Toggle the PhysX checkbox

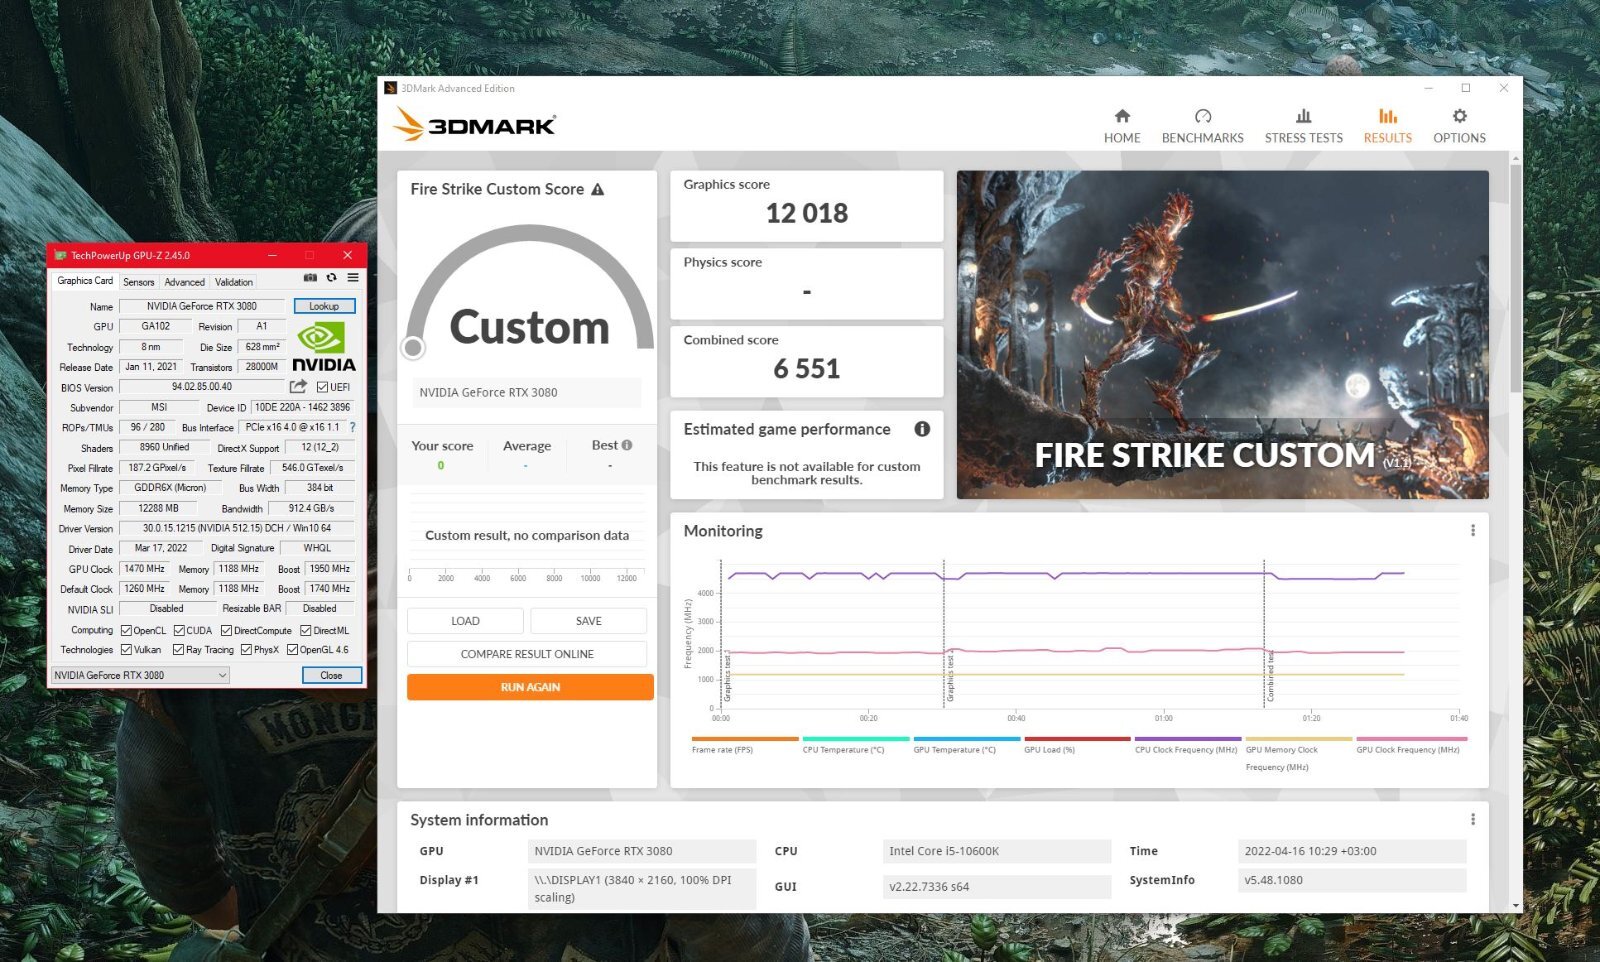tap(246, 649)
